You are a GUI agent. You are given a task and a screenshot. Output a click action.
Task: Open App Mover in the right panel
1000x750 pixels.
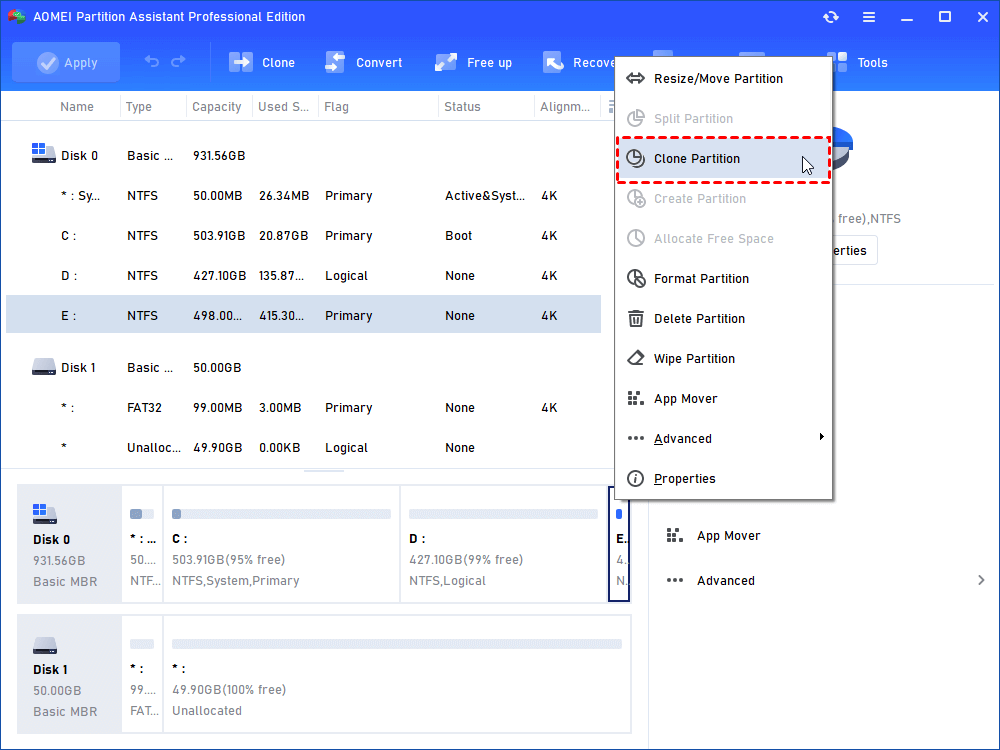[x=728, y=536]
